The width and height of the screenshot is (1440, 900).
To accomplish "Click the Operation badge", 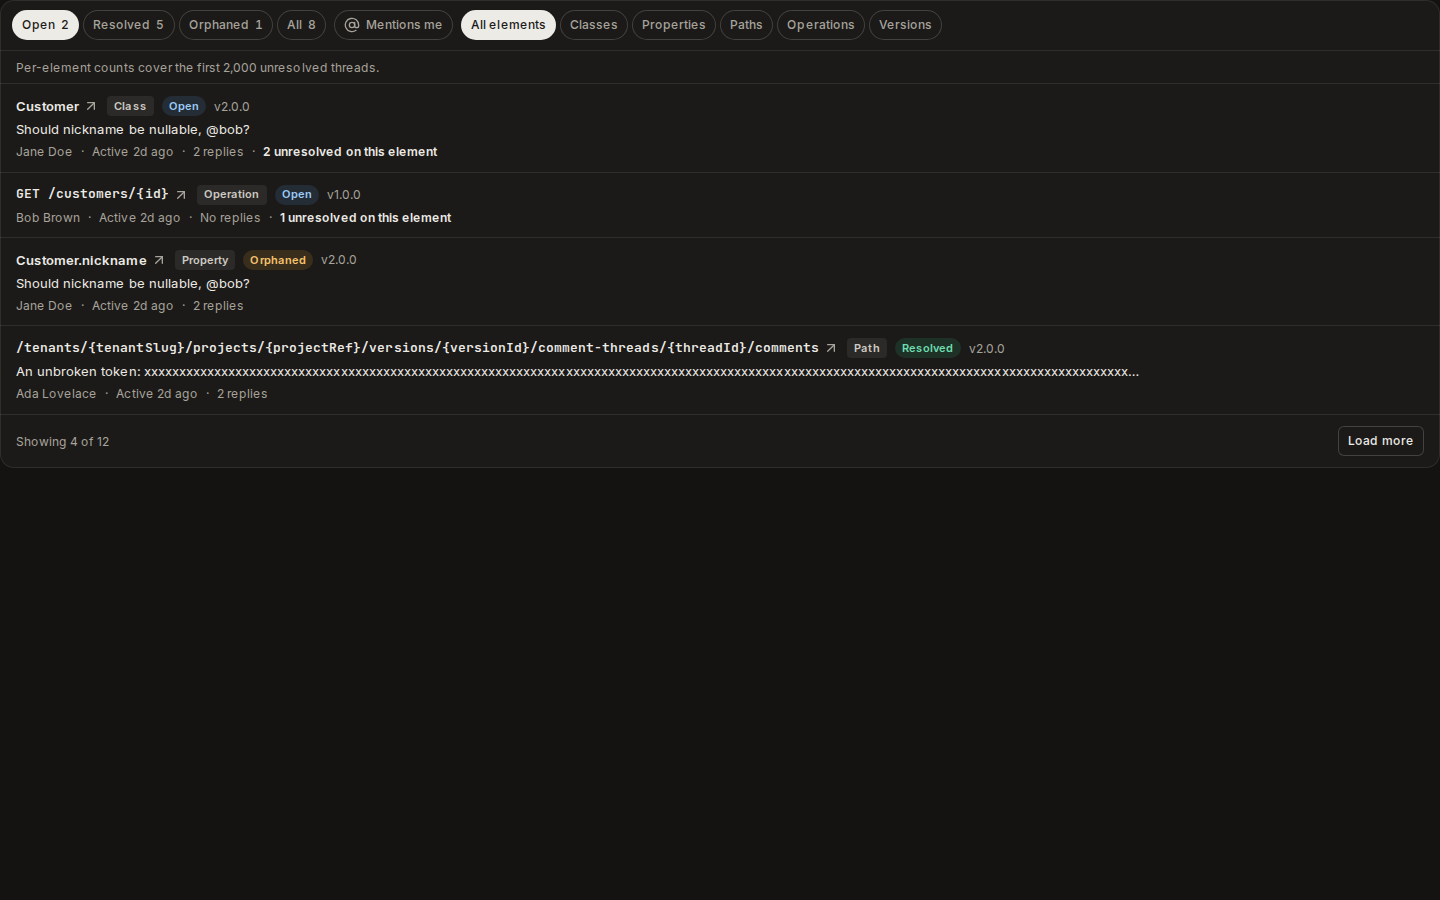I will click(x=231, y=195).
